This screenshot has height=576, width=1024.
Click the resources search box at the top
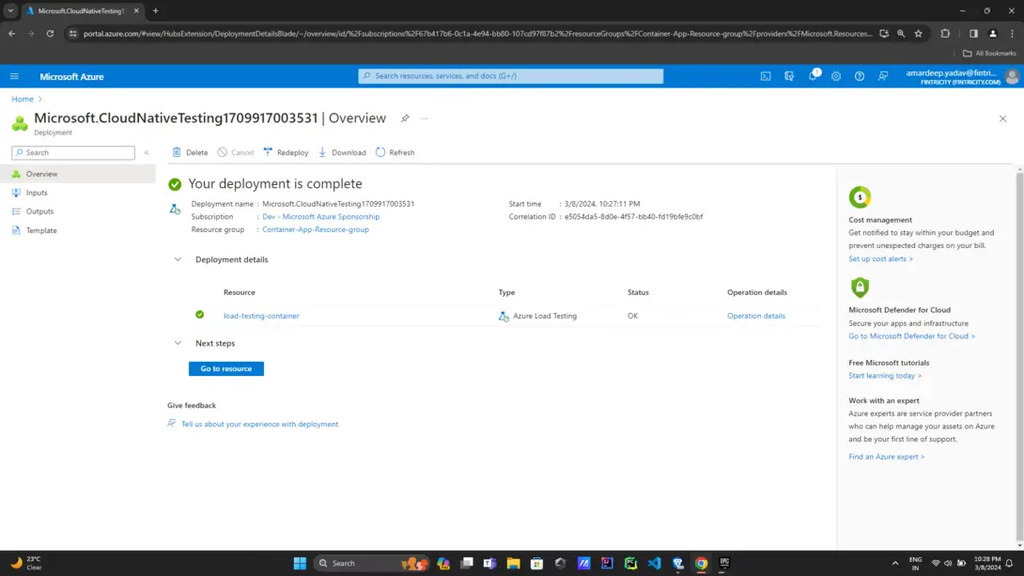tap(512, 76)
